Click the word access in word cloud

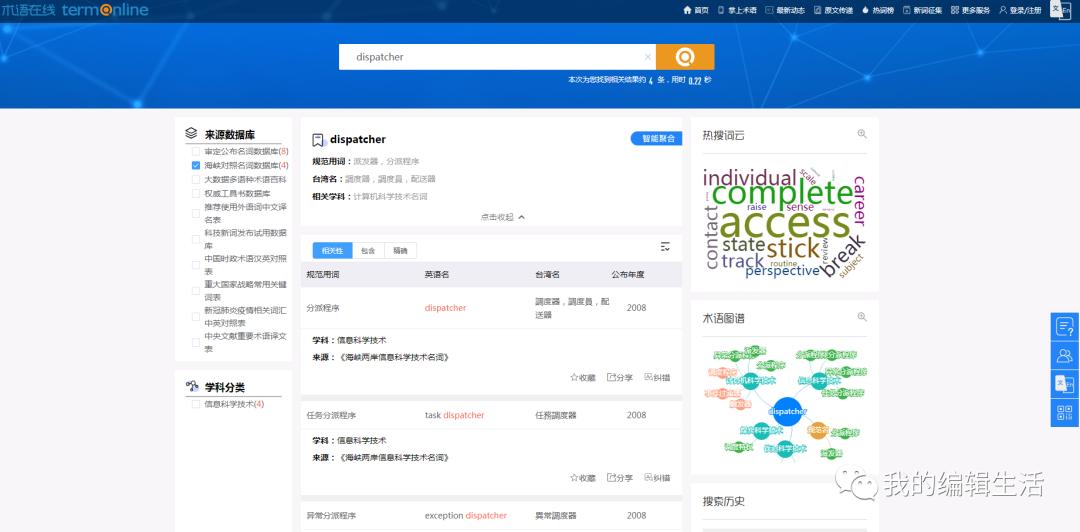785,224
